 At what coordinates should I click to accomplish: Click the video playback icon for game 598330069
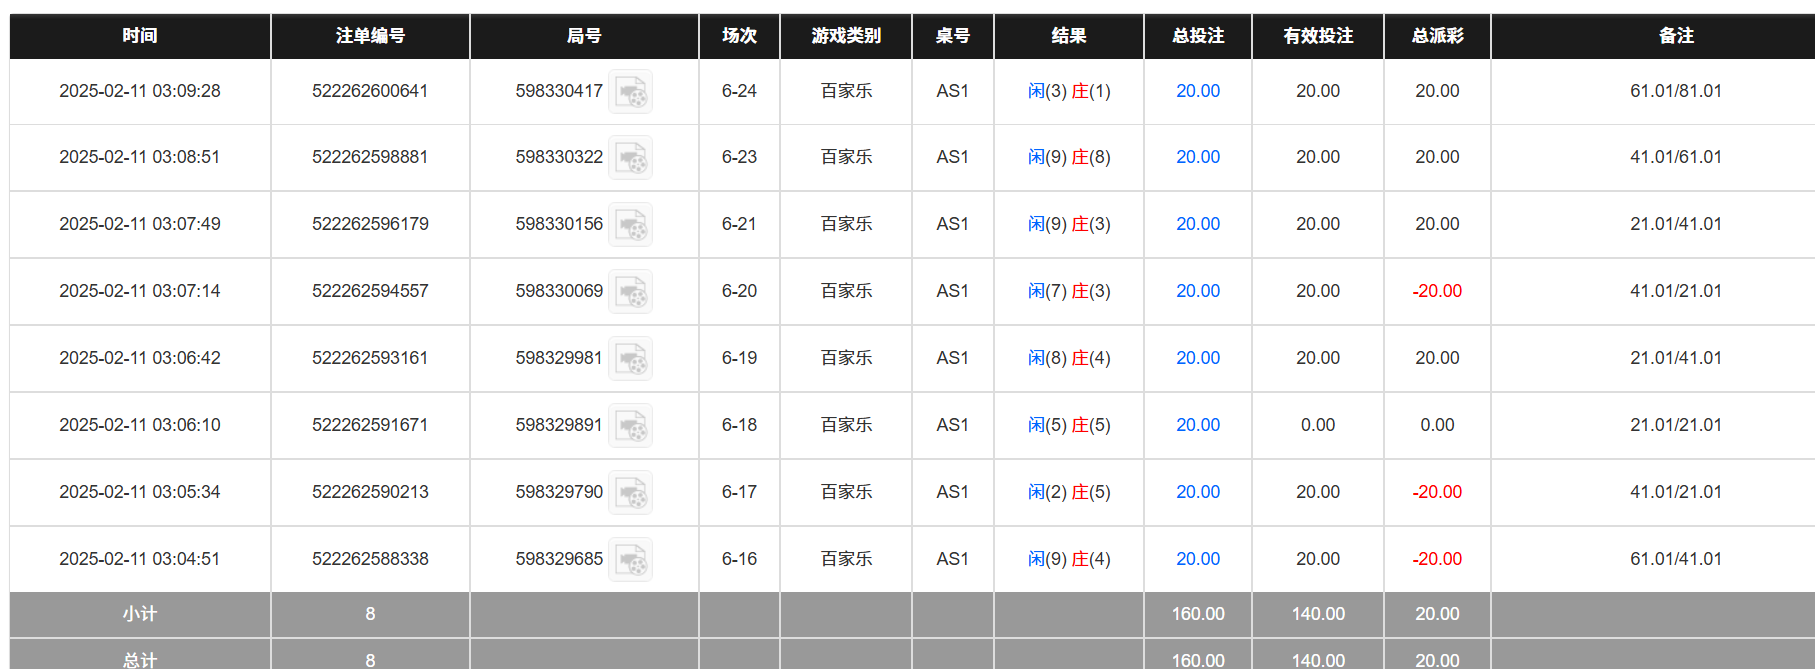[631, 291]
